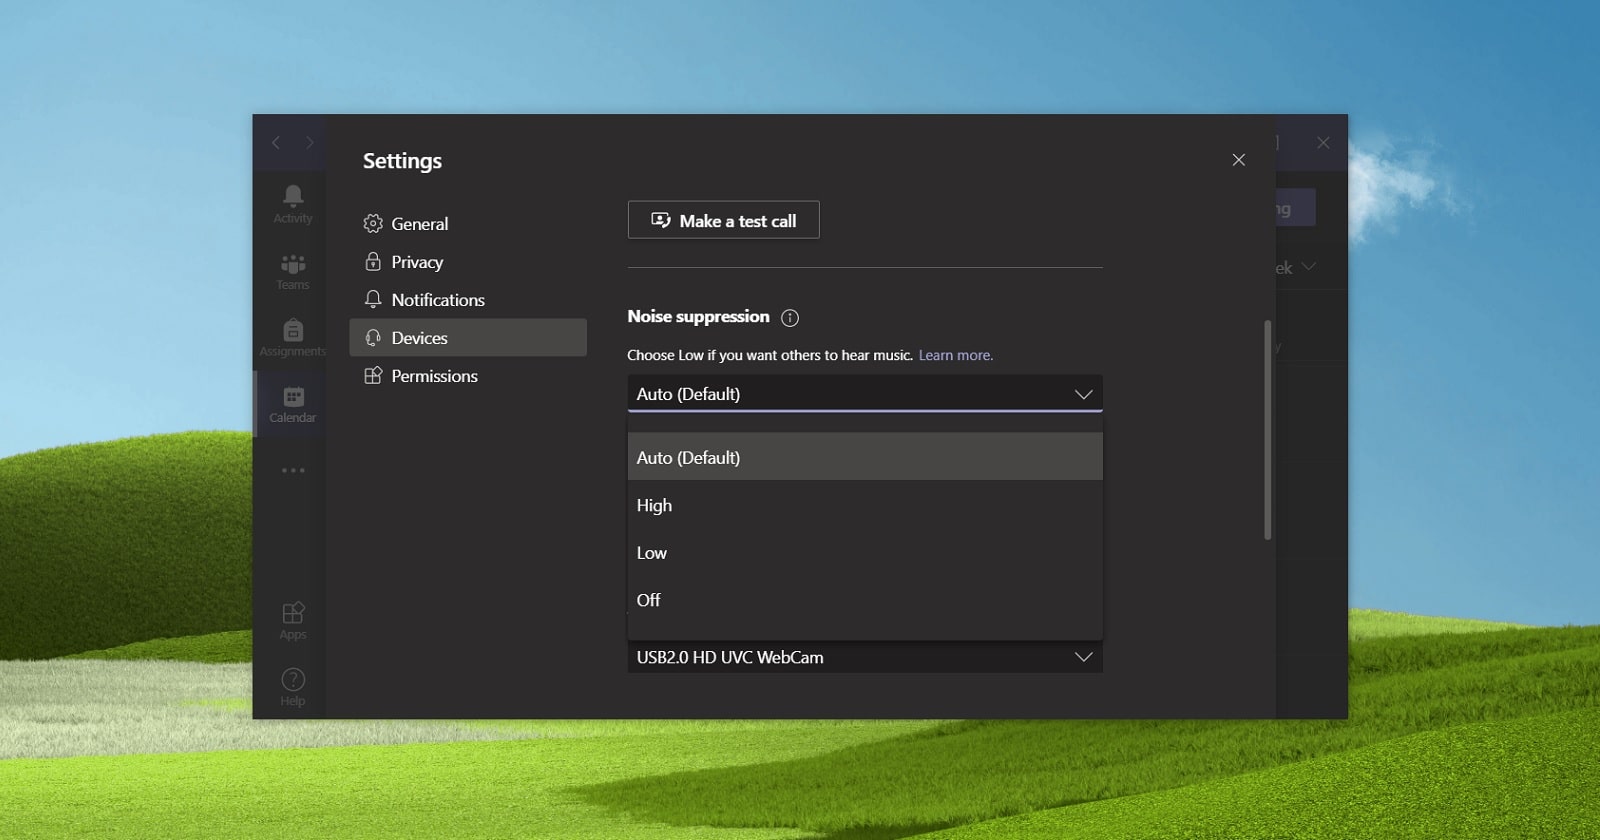Open General settings section
This screenshot has height=840, width=1600.
468,224
